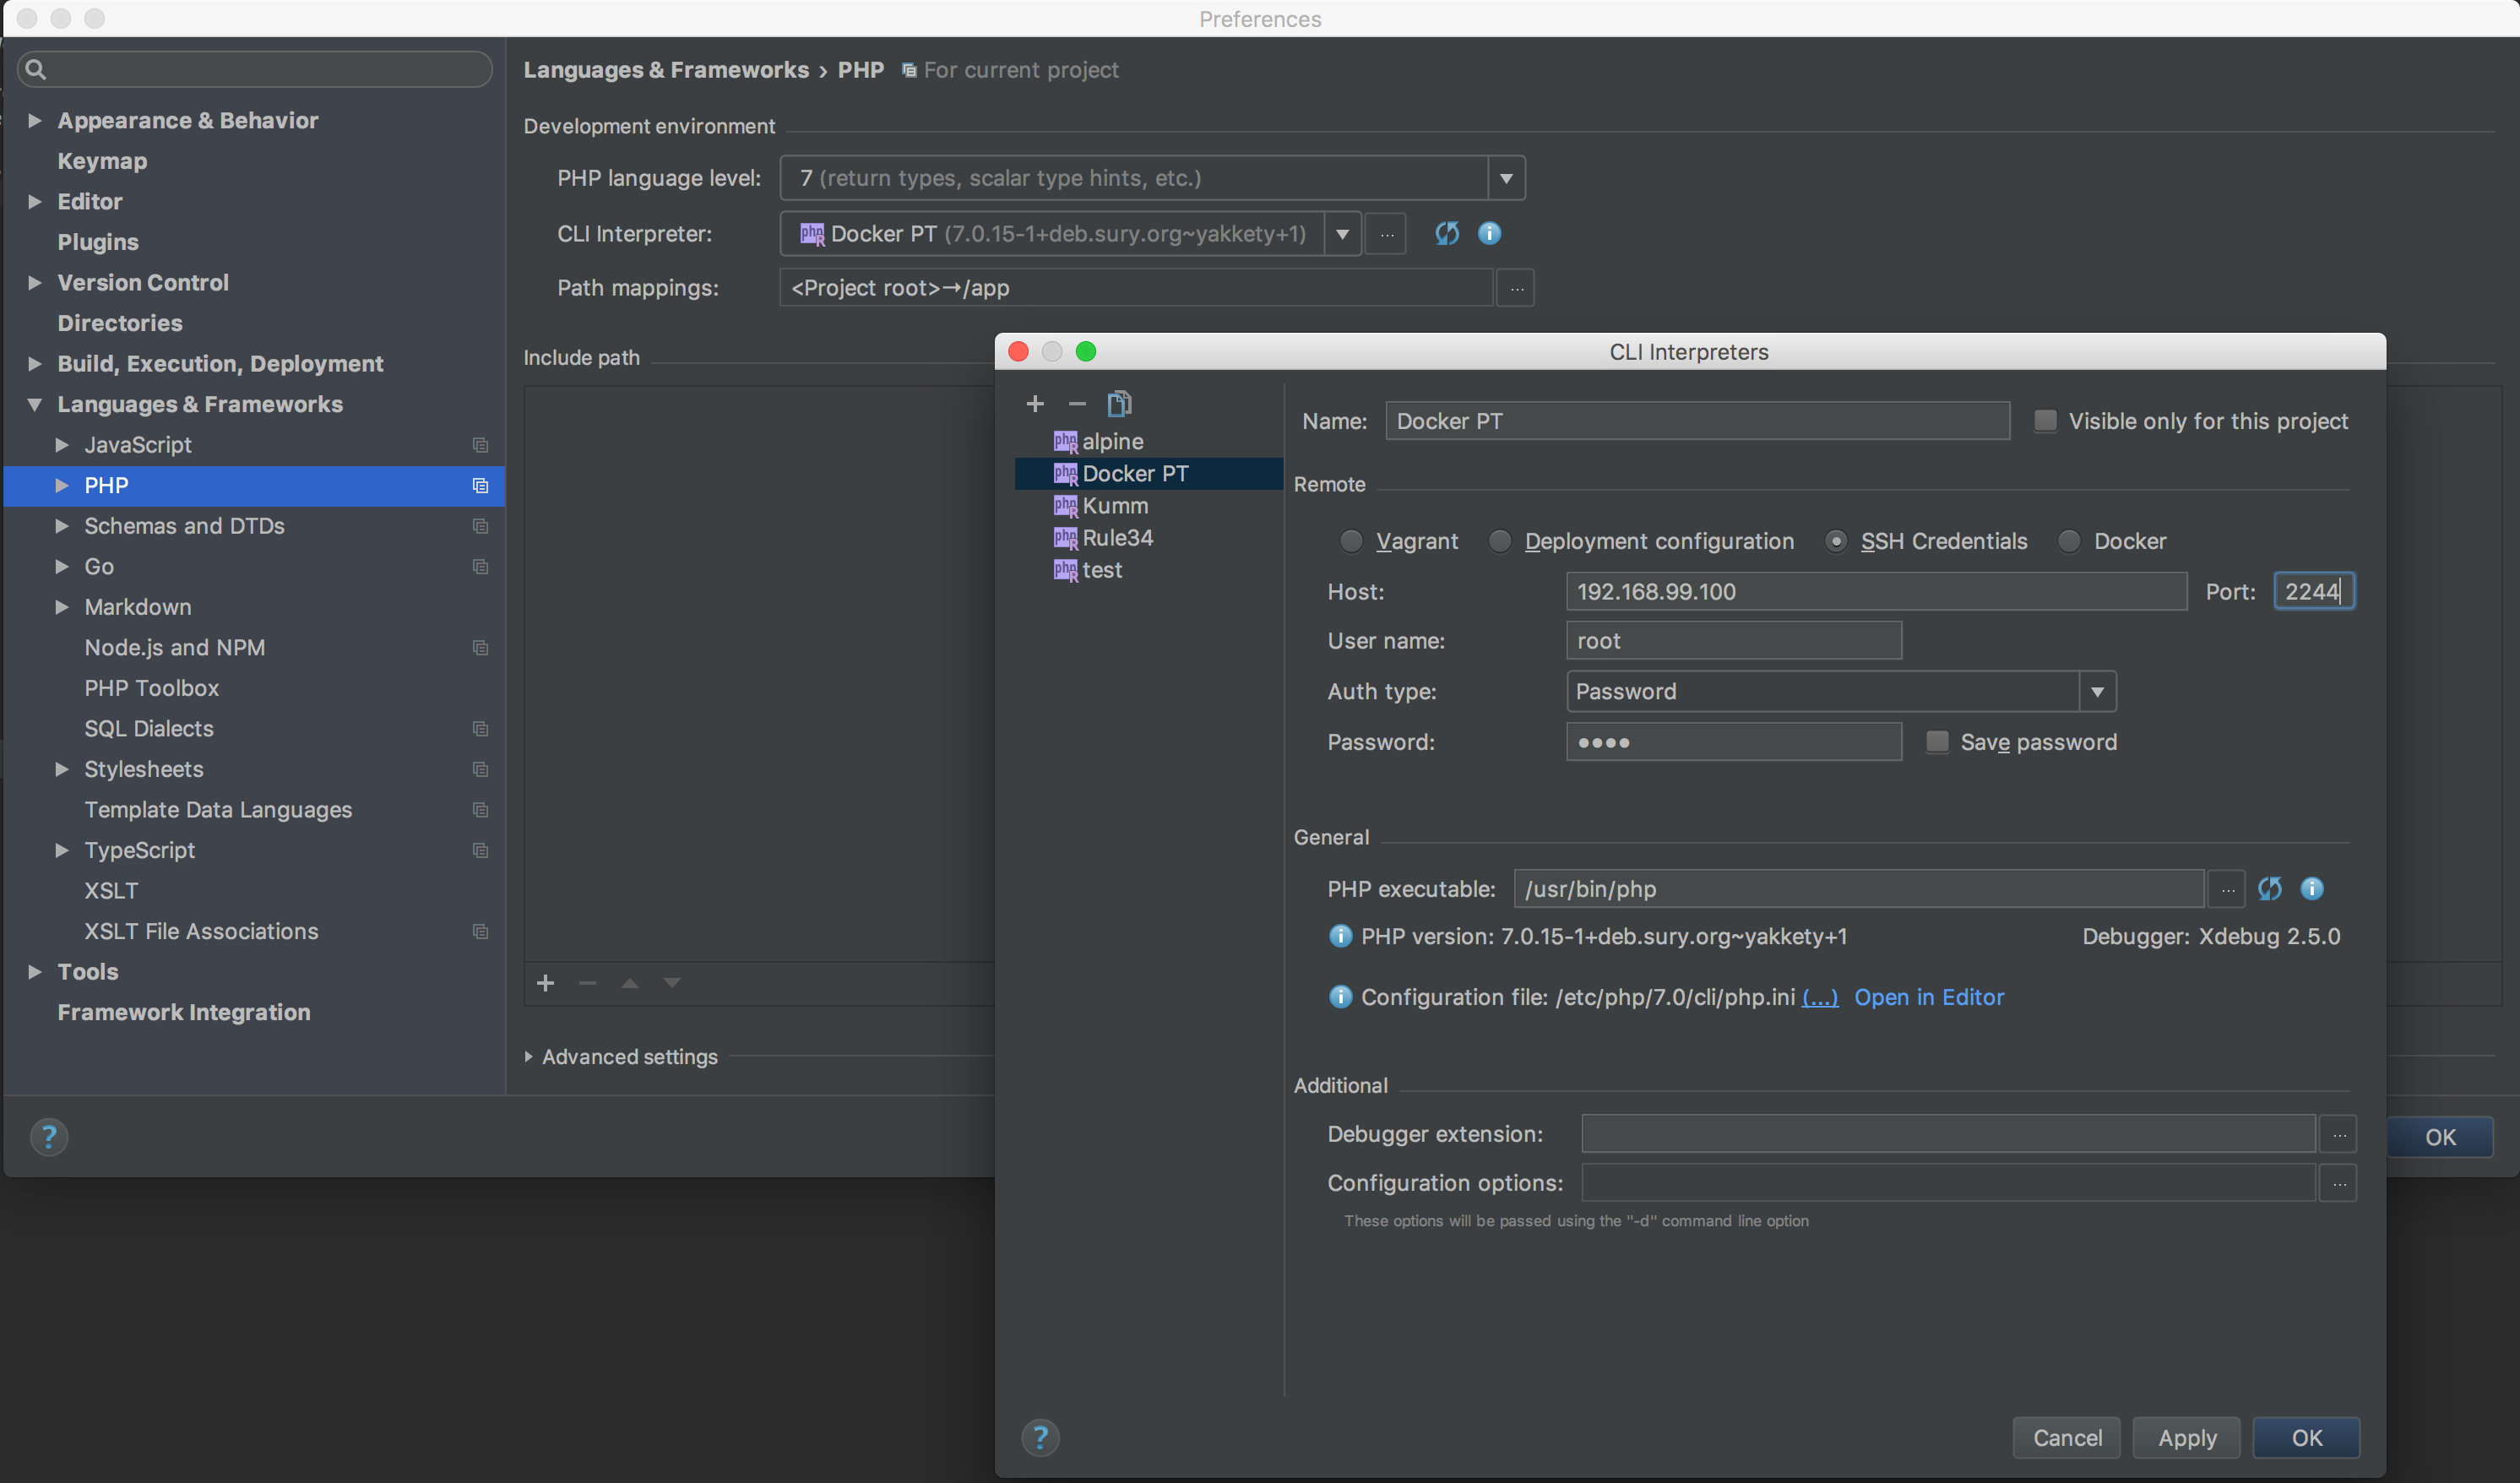The height and width of the screenshot is (1483, 2520).
Task: Click the Open in Editor link
Action: point(1928,996)
